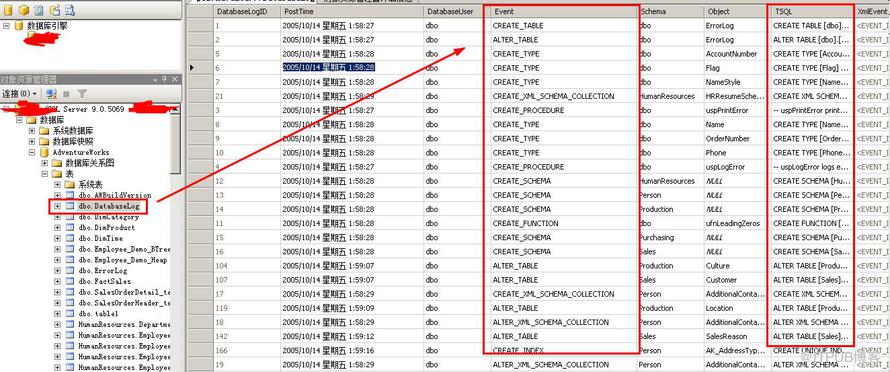Select the dbo.ErrorLog table icon
Image resolution: width=890 pixels, height=372 pixels.
tap(70, 271)
